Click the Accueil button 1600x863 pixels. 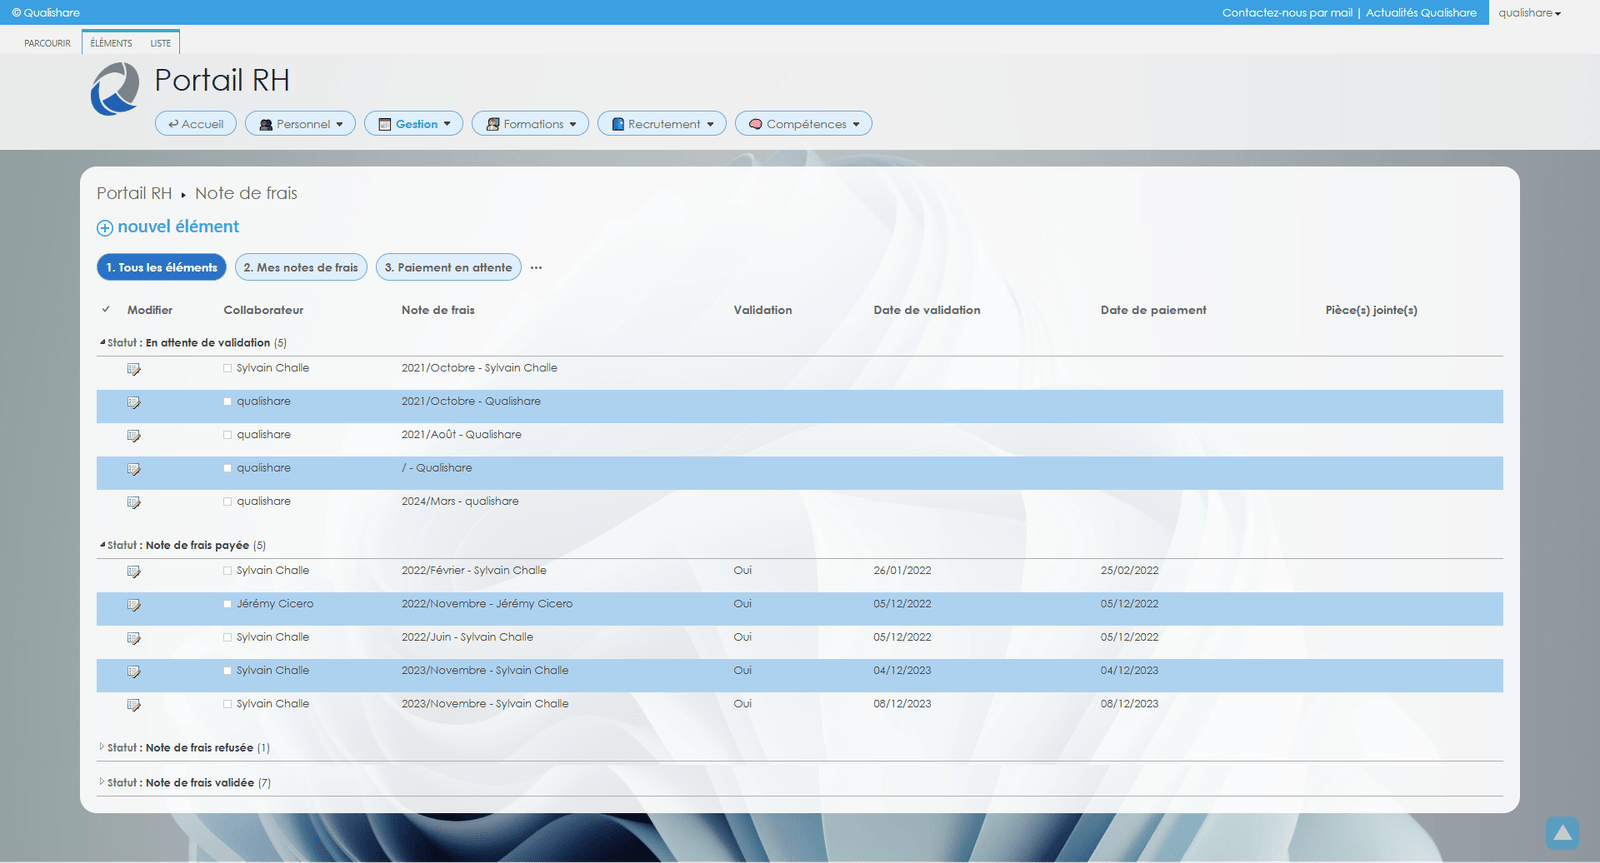click(196, 124)
